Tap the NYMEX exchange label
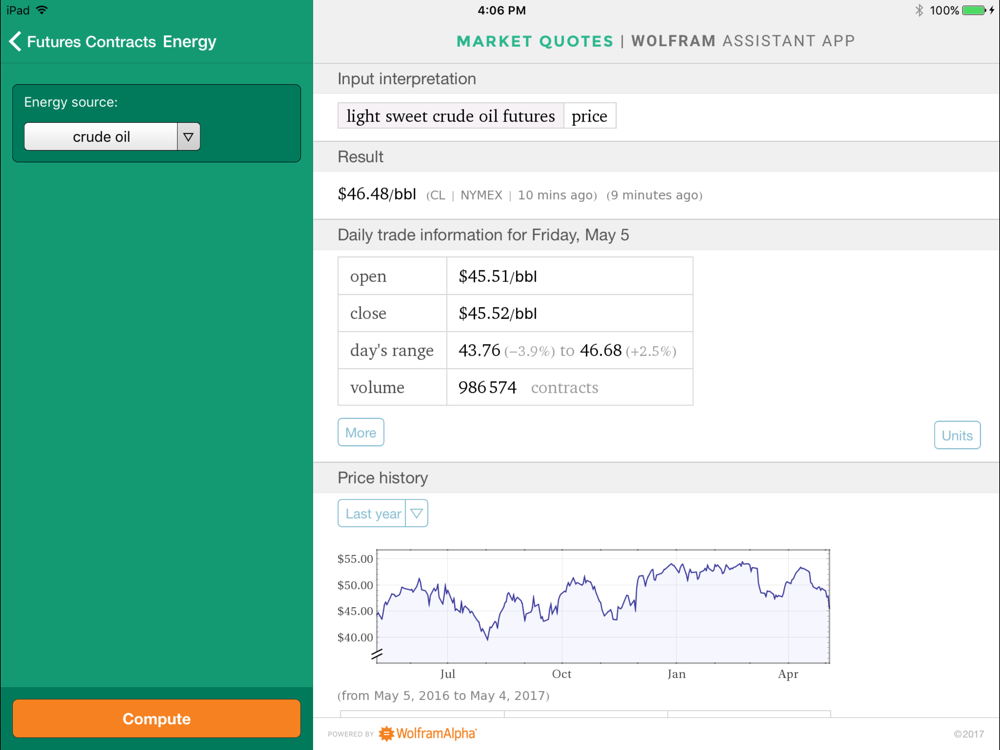 tap(482, 195)
